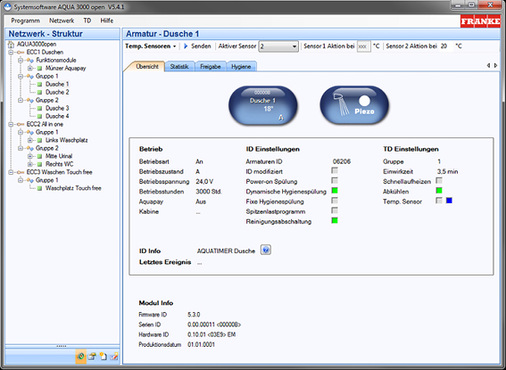Click the AQUA3000open home icon in tree
The height and width of the screenshot is (370, 506).
coord(11,44)
